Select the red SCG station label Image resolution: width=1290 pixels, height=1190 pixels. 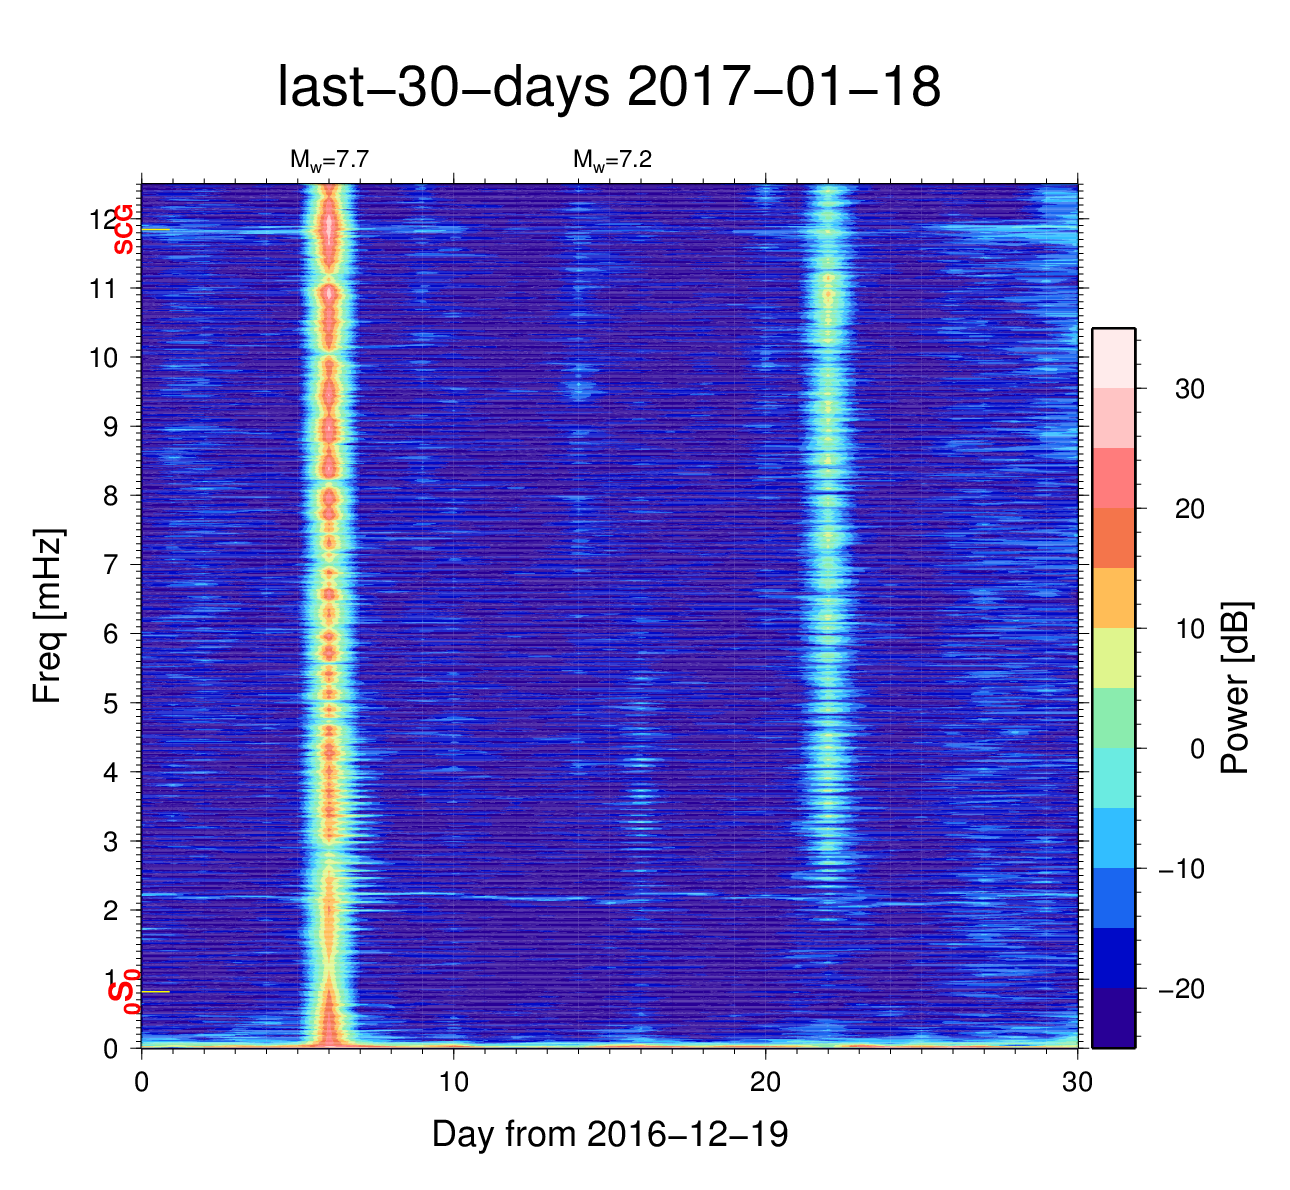pyautogui.click(x=123, y=229)
